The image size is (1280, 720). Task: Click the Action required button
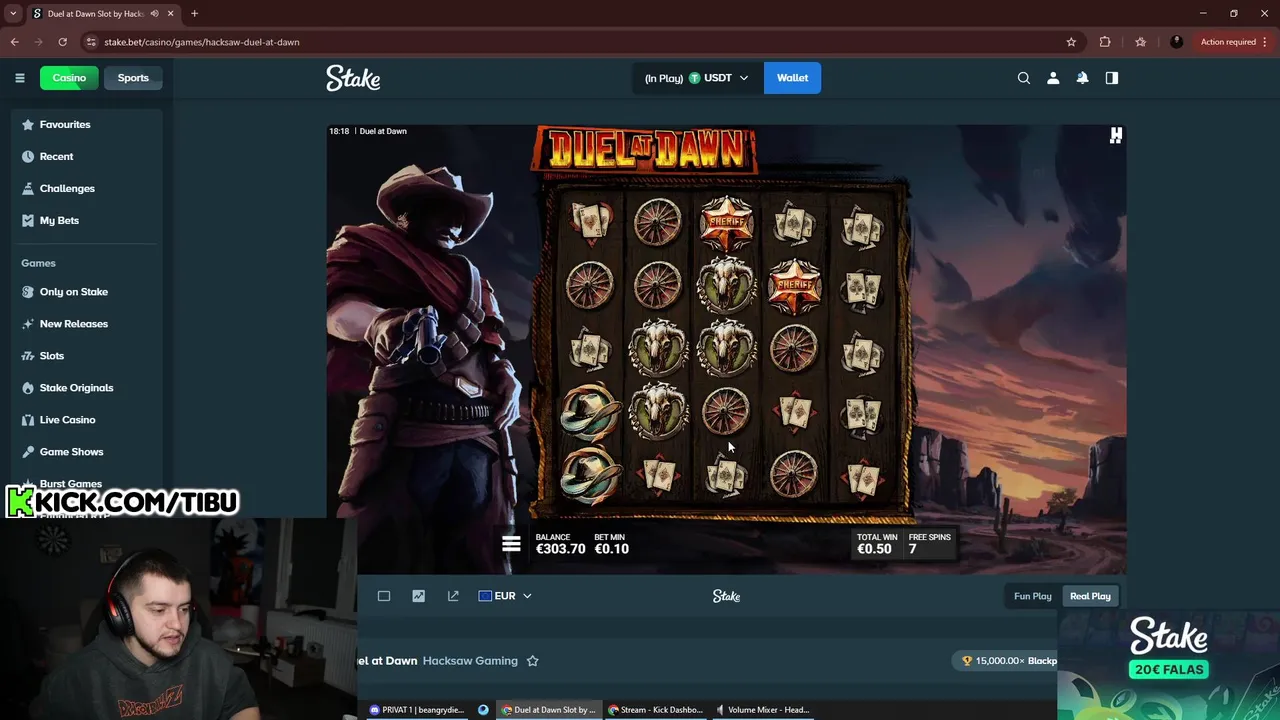pos(1234,42)
